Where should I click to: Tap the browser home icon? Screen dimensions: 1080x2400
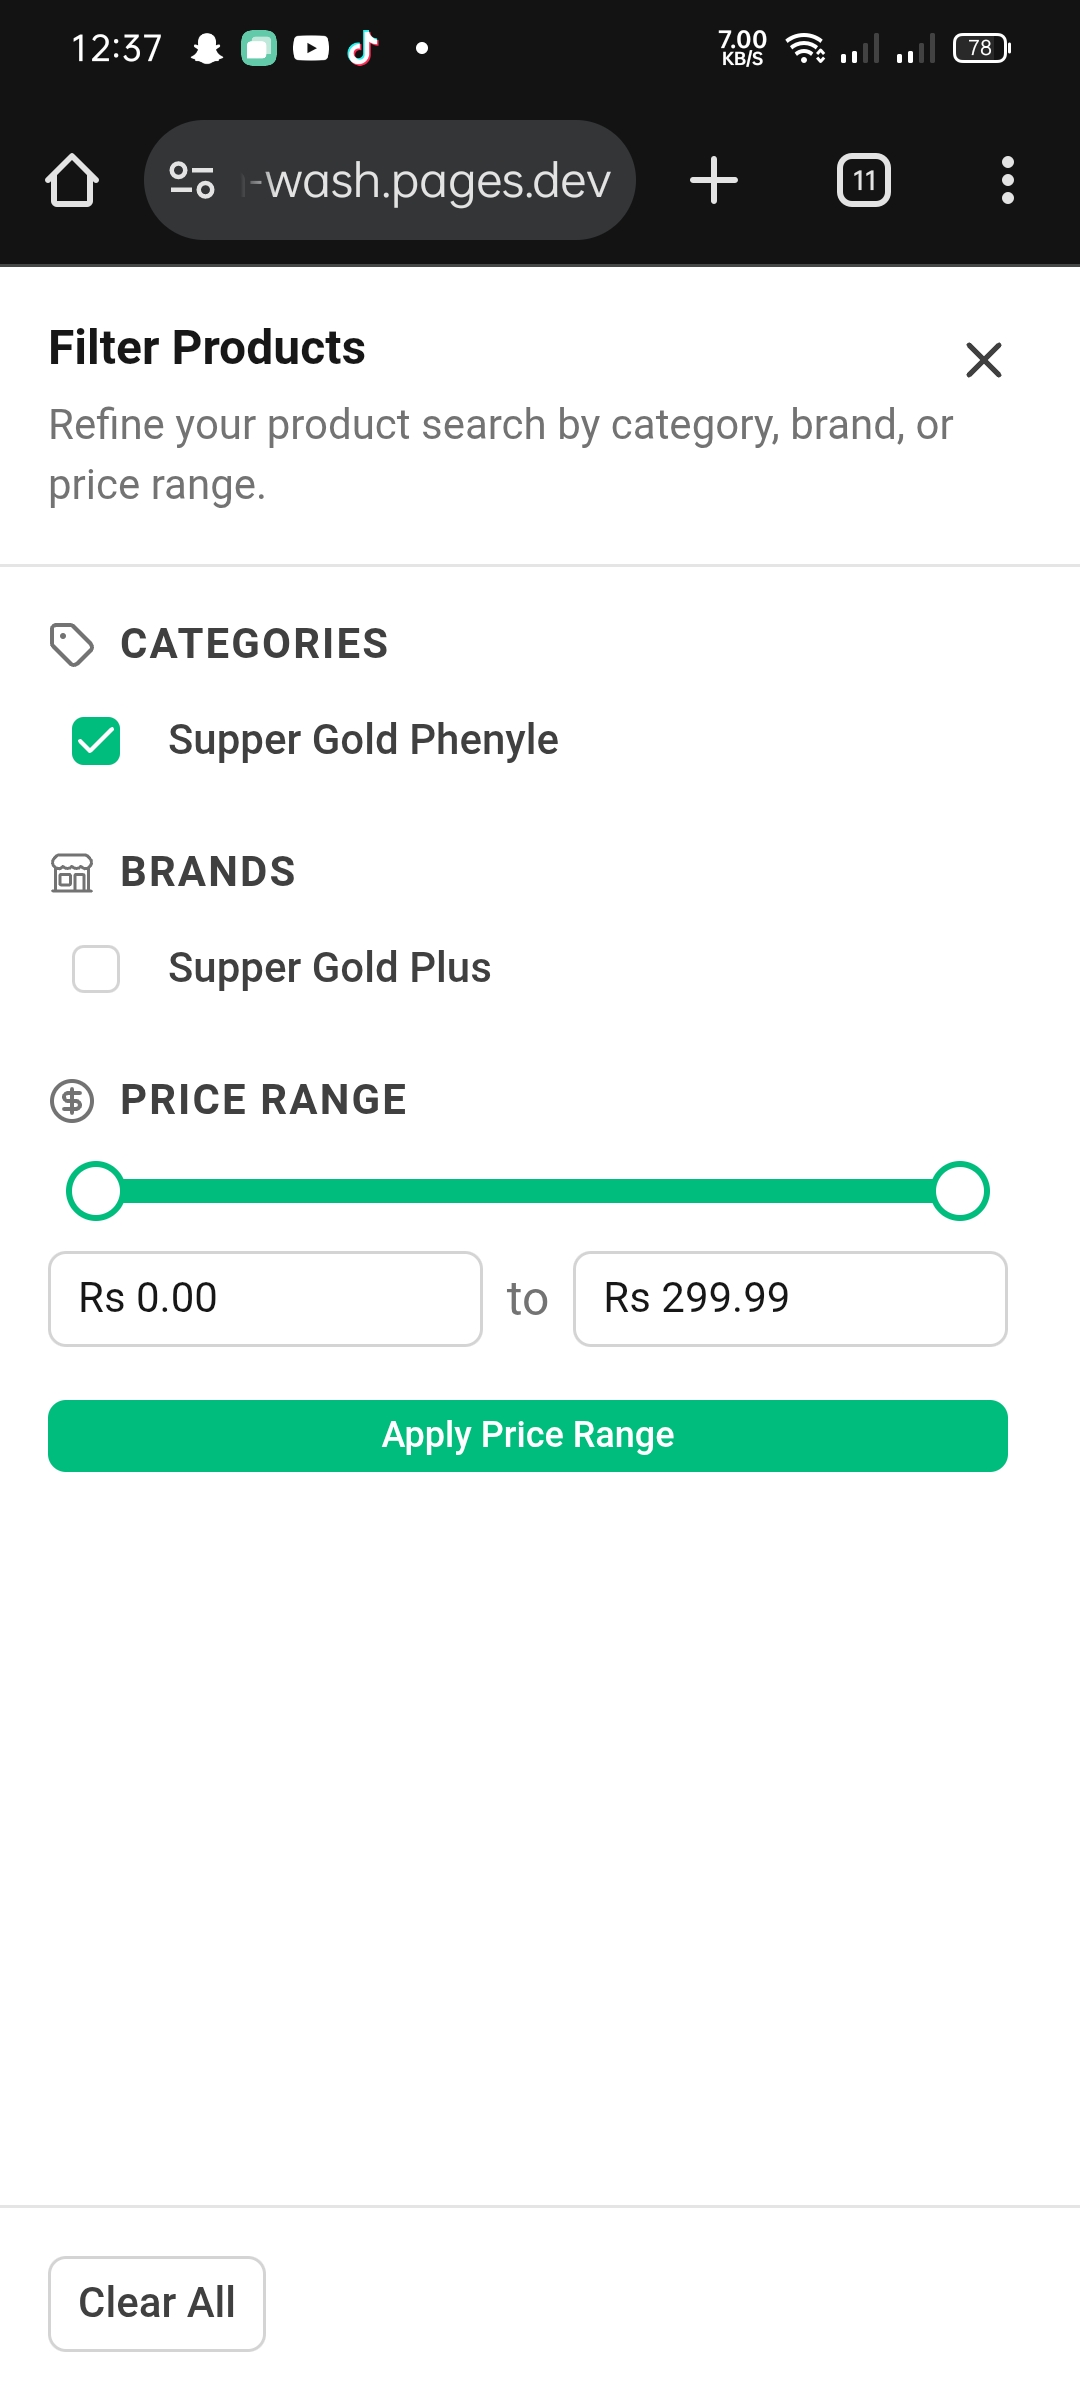(72, 181)
